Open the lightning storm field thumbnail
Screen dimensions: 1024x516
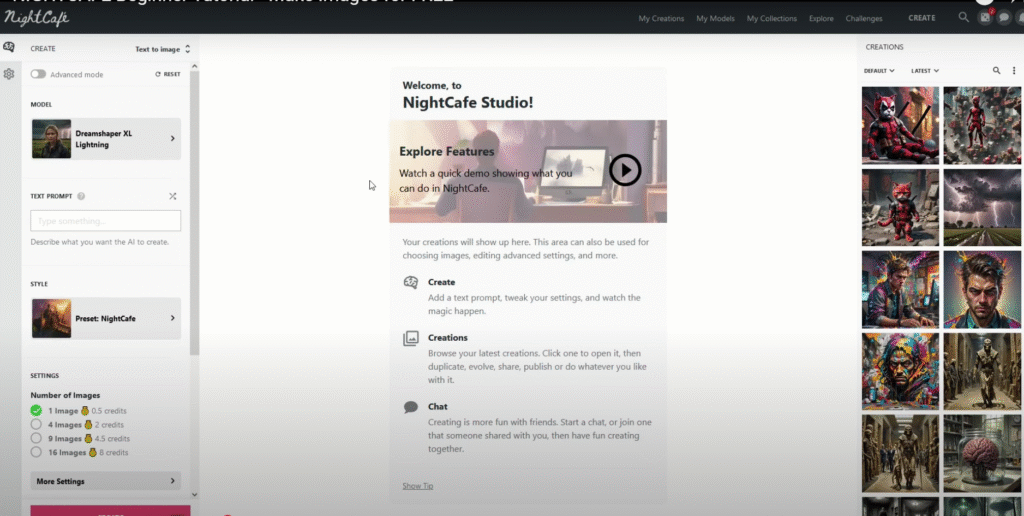coord(982,208)
